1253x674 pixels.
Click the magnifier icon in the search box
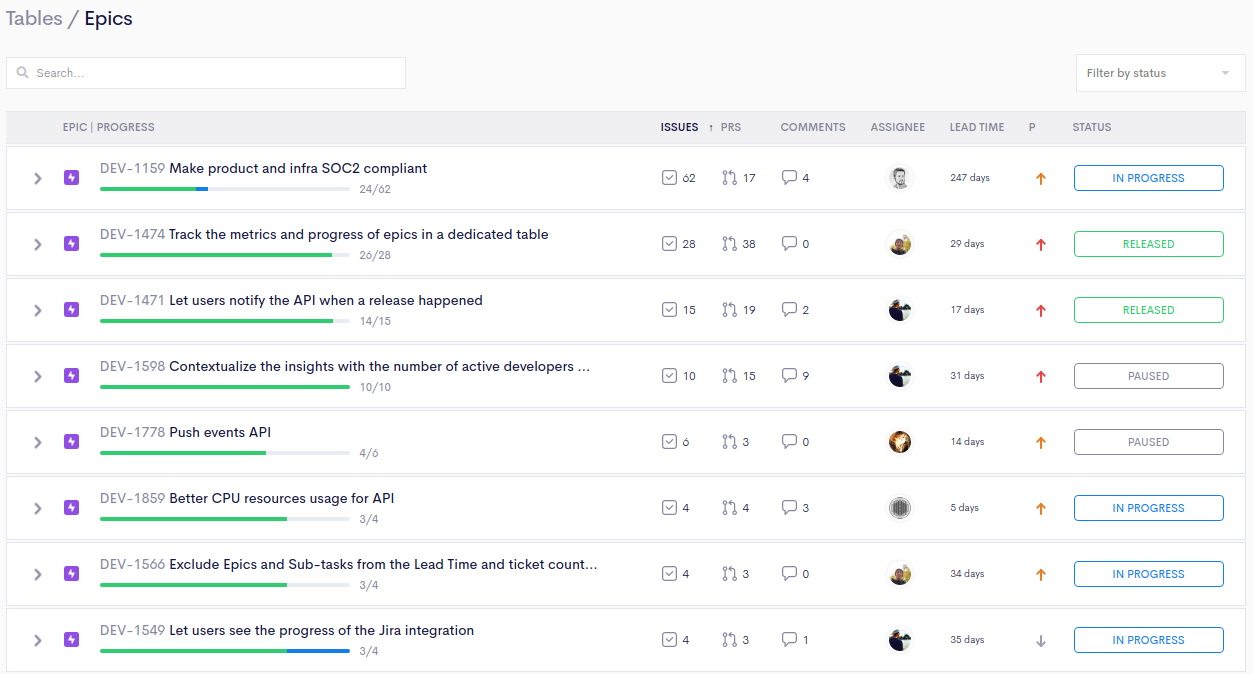tap(23, 73)
